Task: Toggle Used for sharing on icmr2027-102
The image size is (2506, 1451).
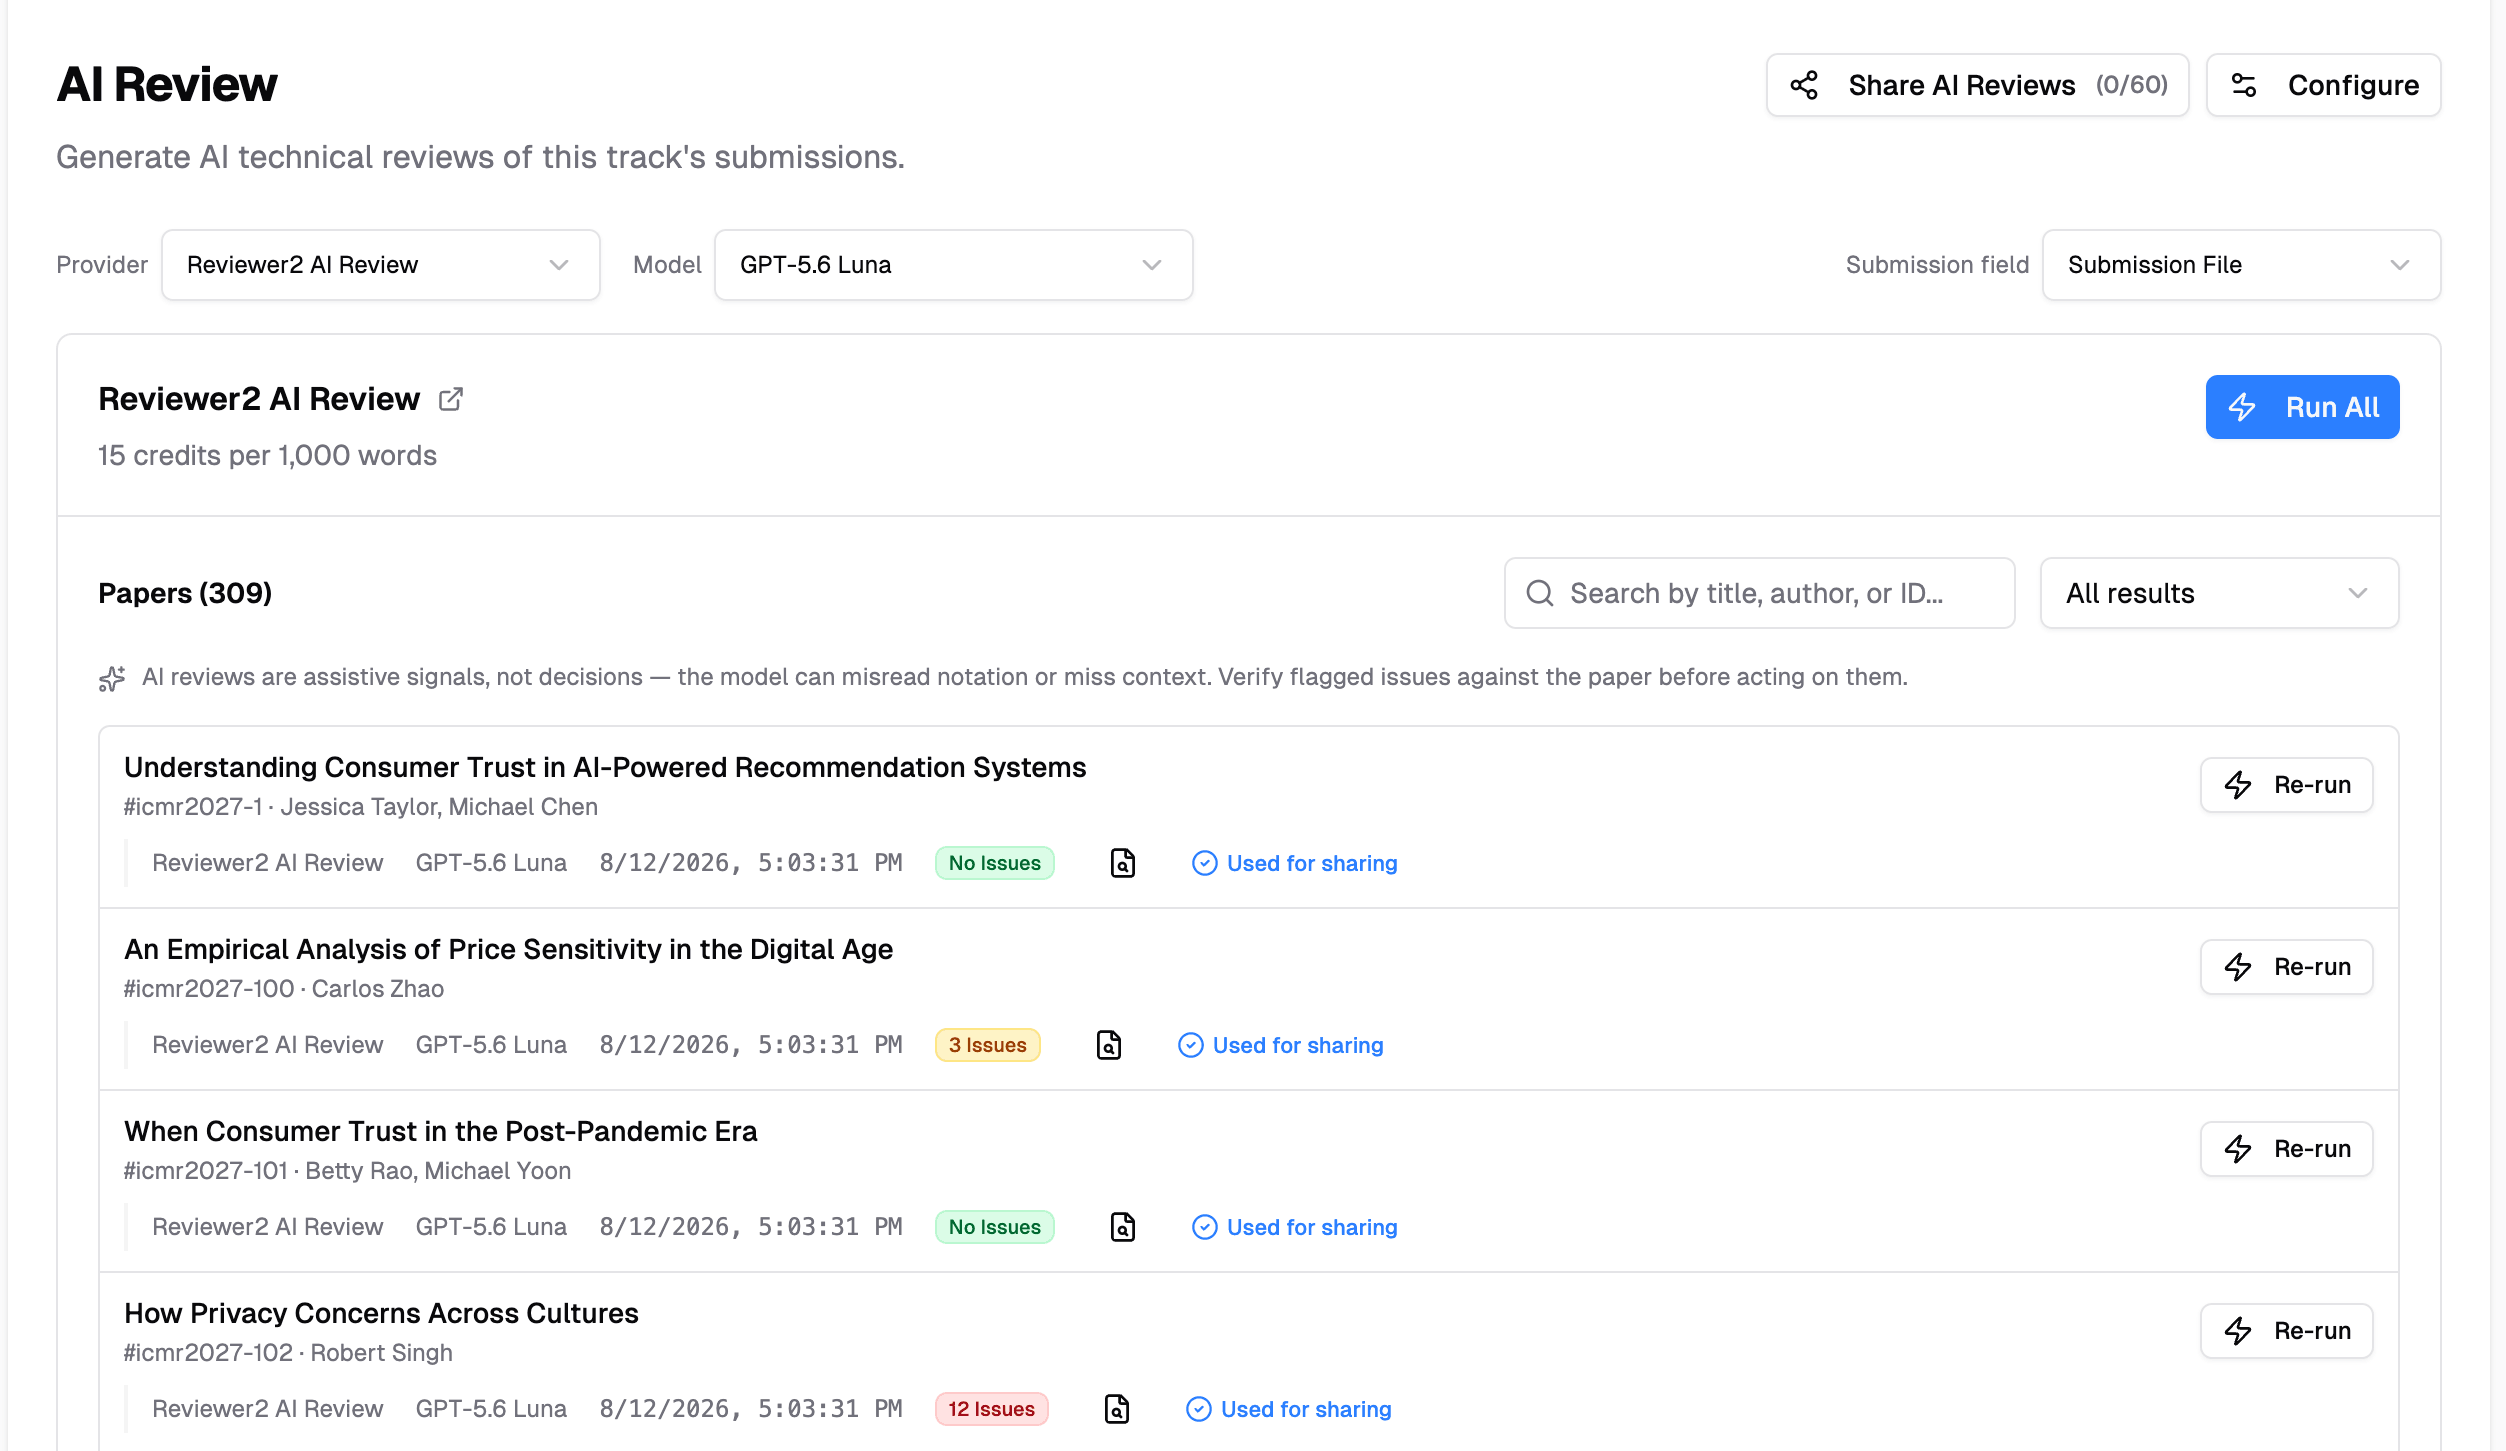Action: 1289,1409
